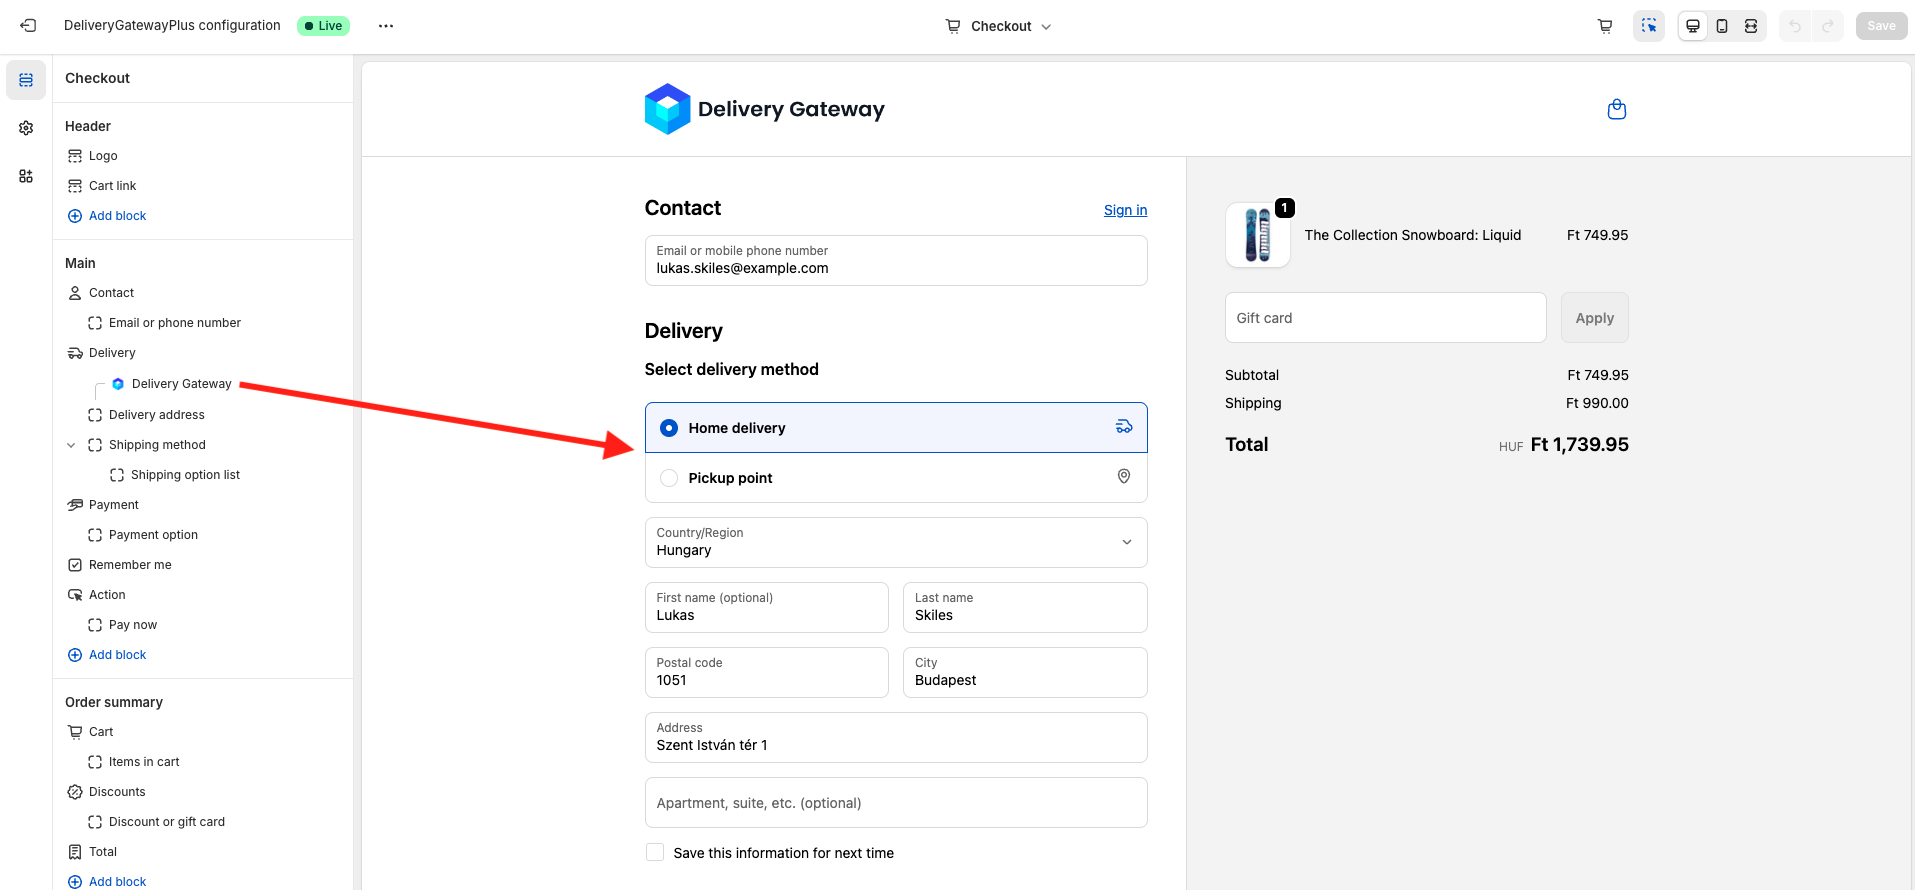The width and height of the screenshot is (1915, 890).
Task: Open the three-dot more actions menu
Action: click(x=386, y=26)
